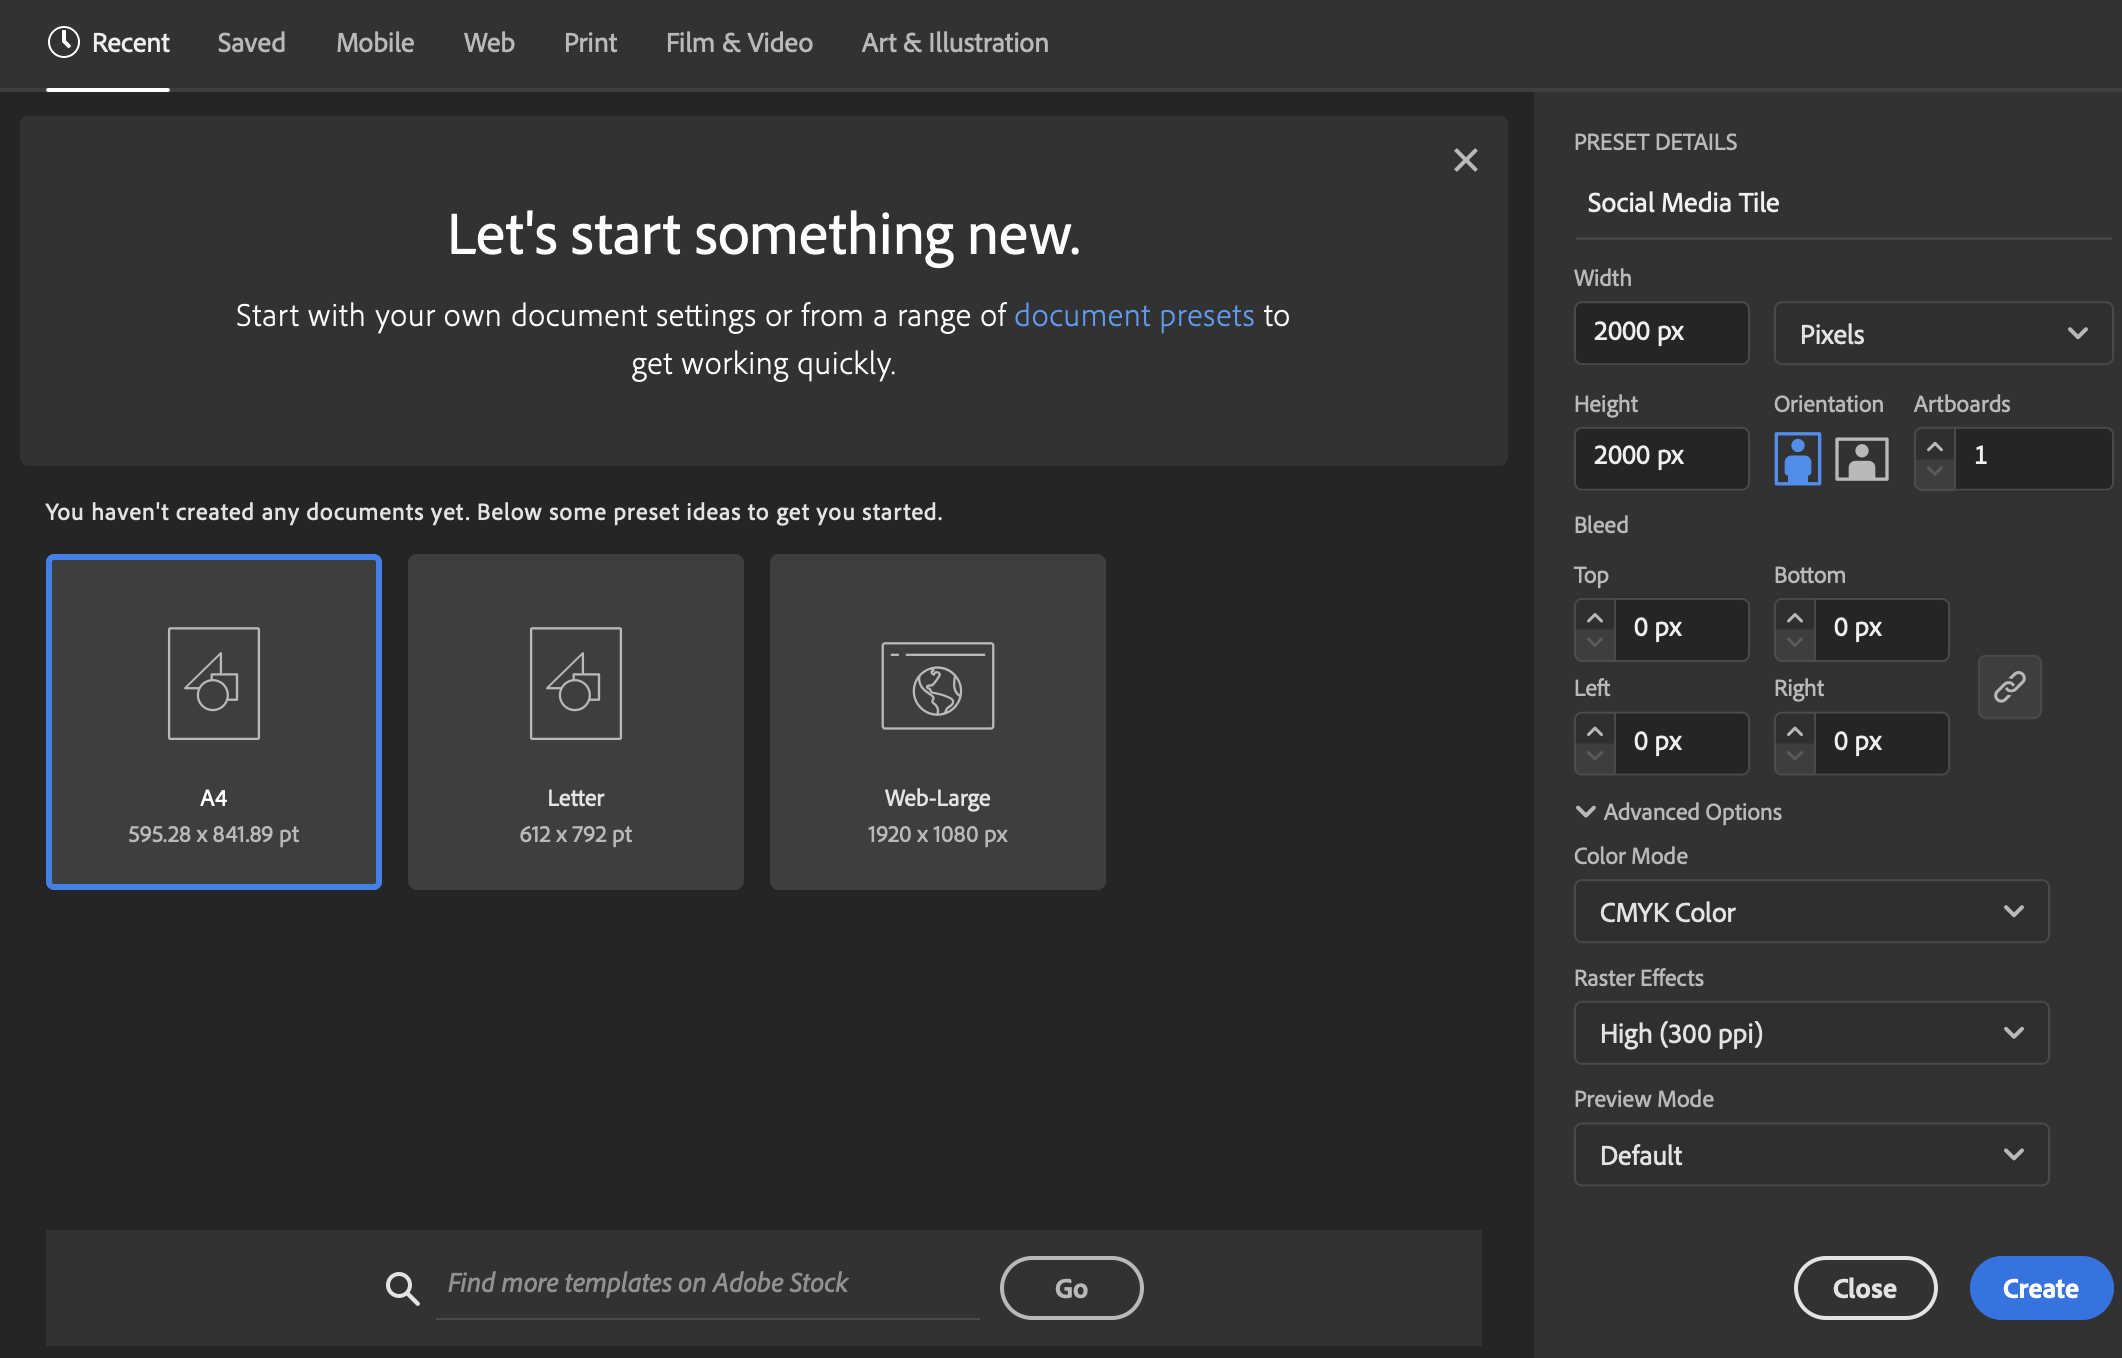
Task: Select landscape orientation icon
Action: coord(1861,459)
